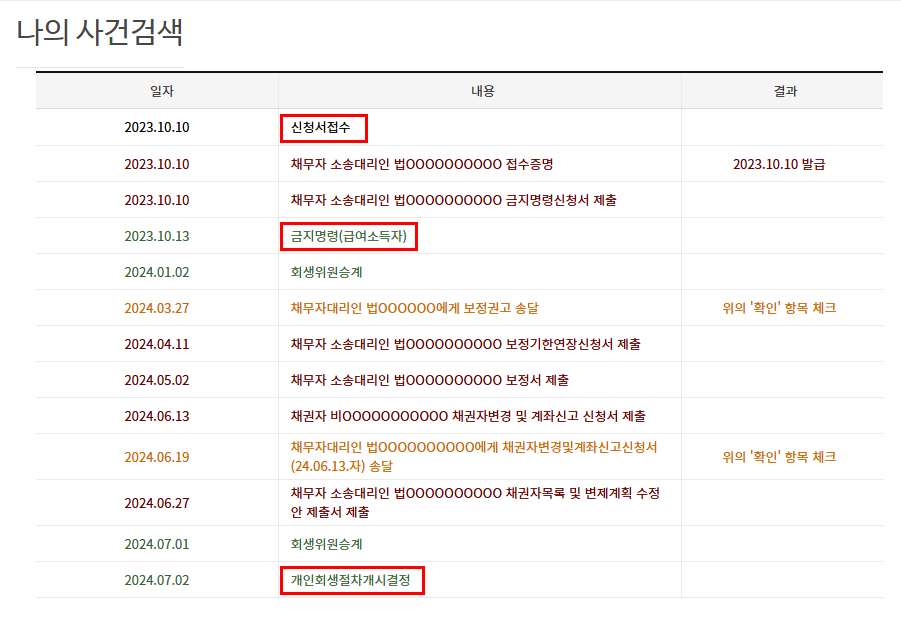Click 채권자목록 및 변제계획 수정안 제출서 entry
The width and height of the screenshot is (901, 621).
point(475,502)
